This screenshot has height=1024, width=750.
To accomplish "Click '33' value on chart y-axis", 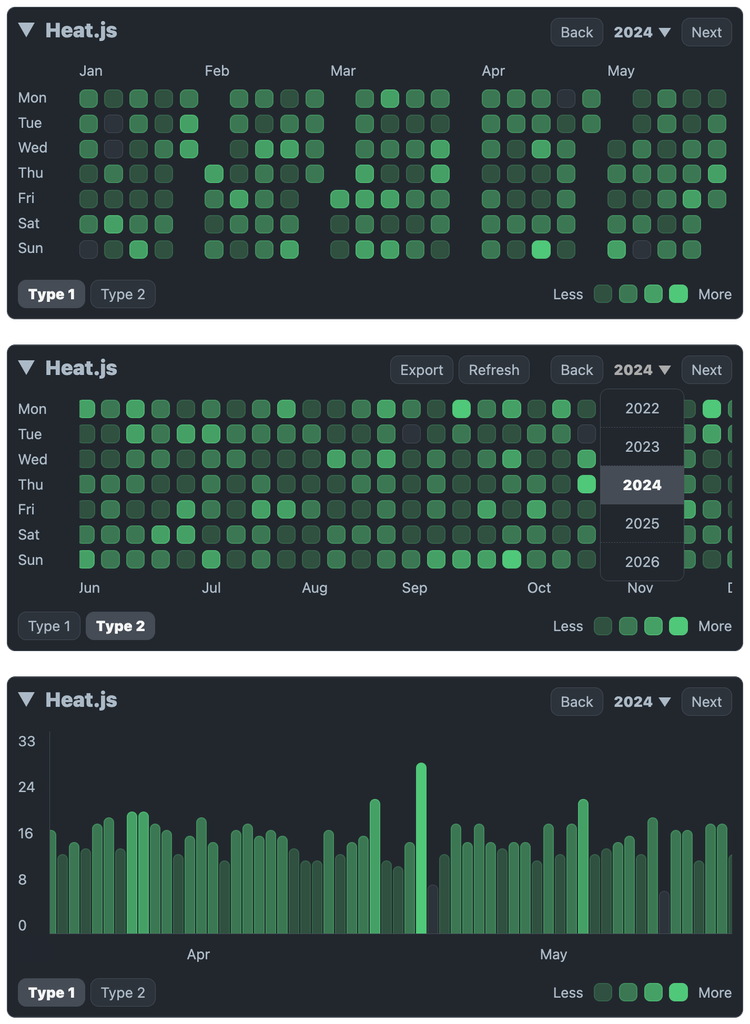I will coord(27,741).
